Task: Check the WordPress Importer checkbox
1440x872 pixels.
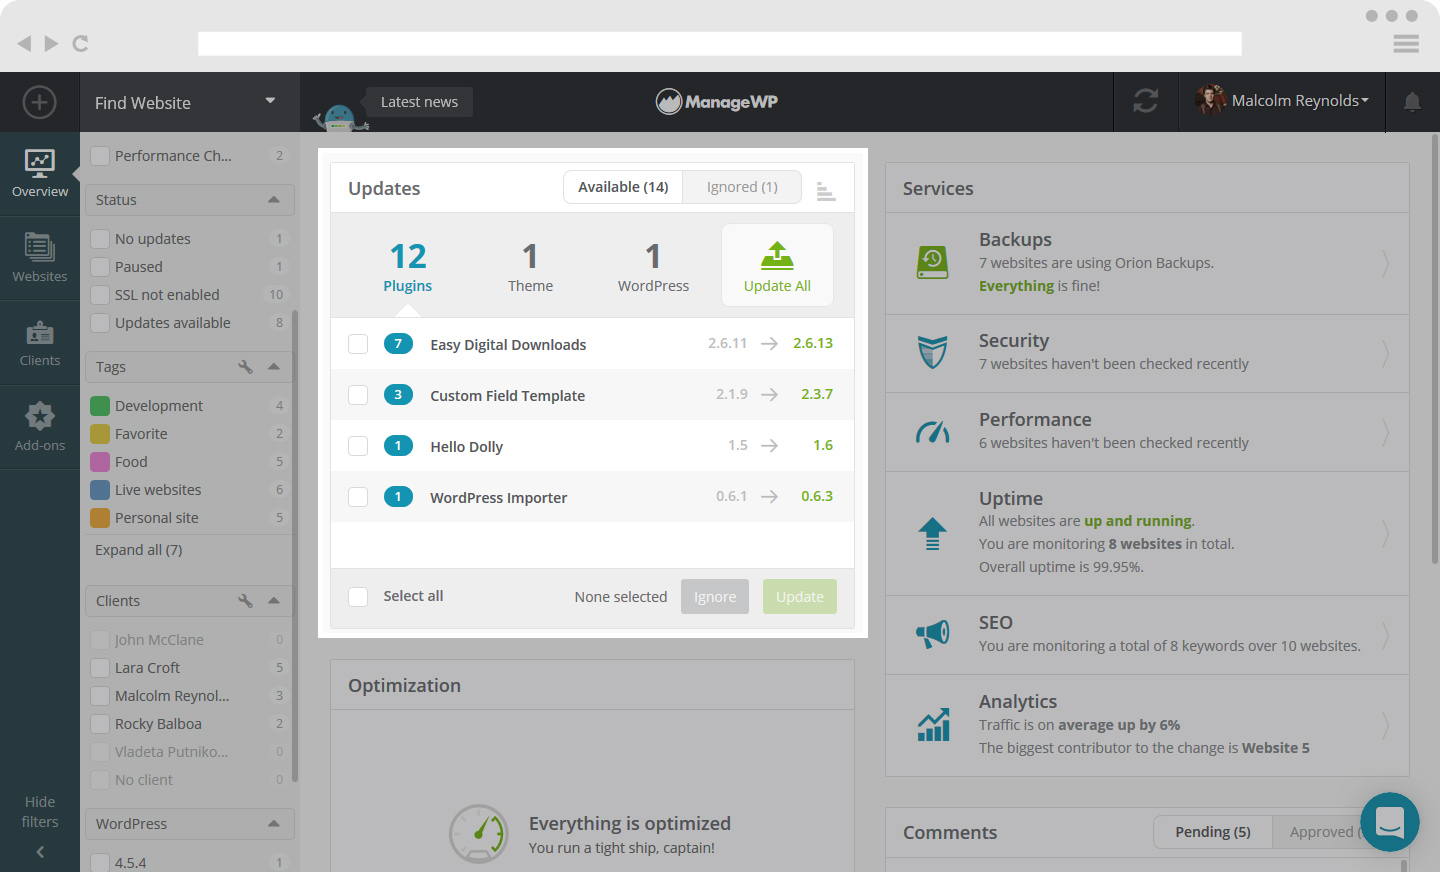Action: 358,497
